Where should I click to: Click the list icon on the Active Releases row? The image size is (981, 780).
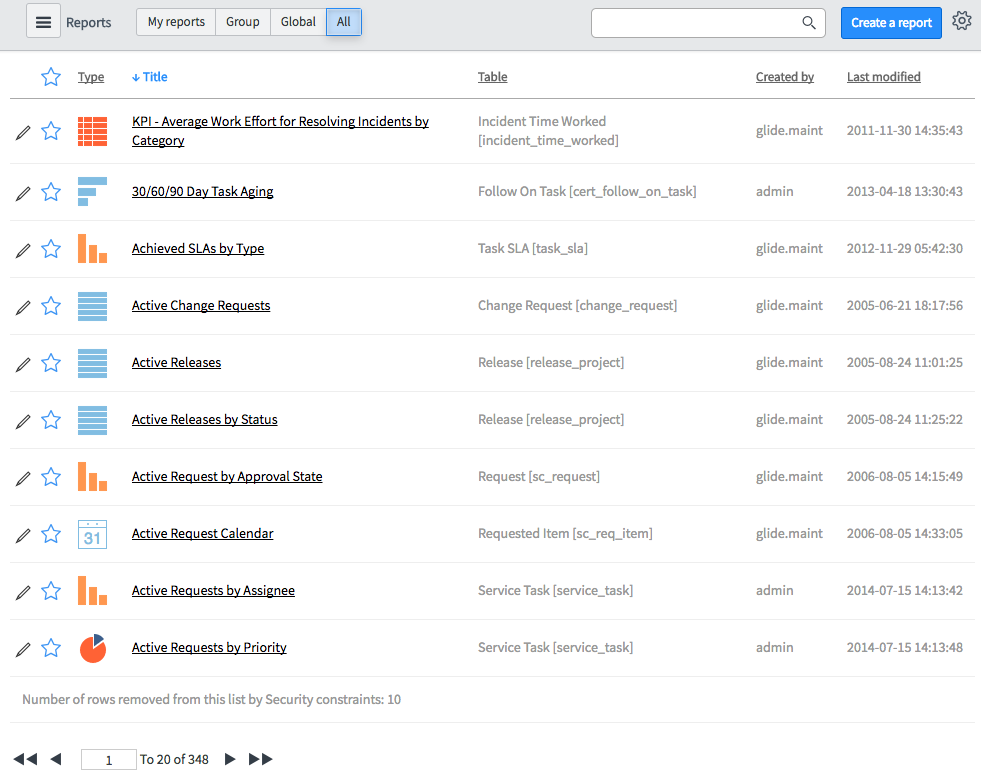pos(93,363)
